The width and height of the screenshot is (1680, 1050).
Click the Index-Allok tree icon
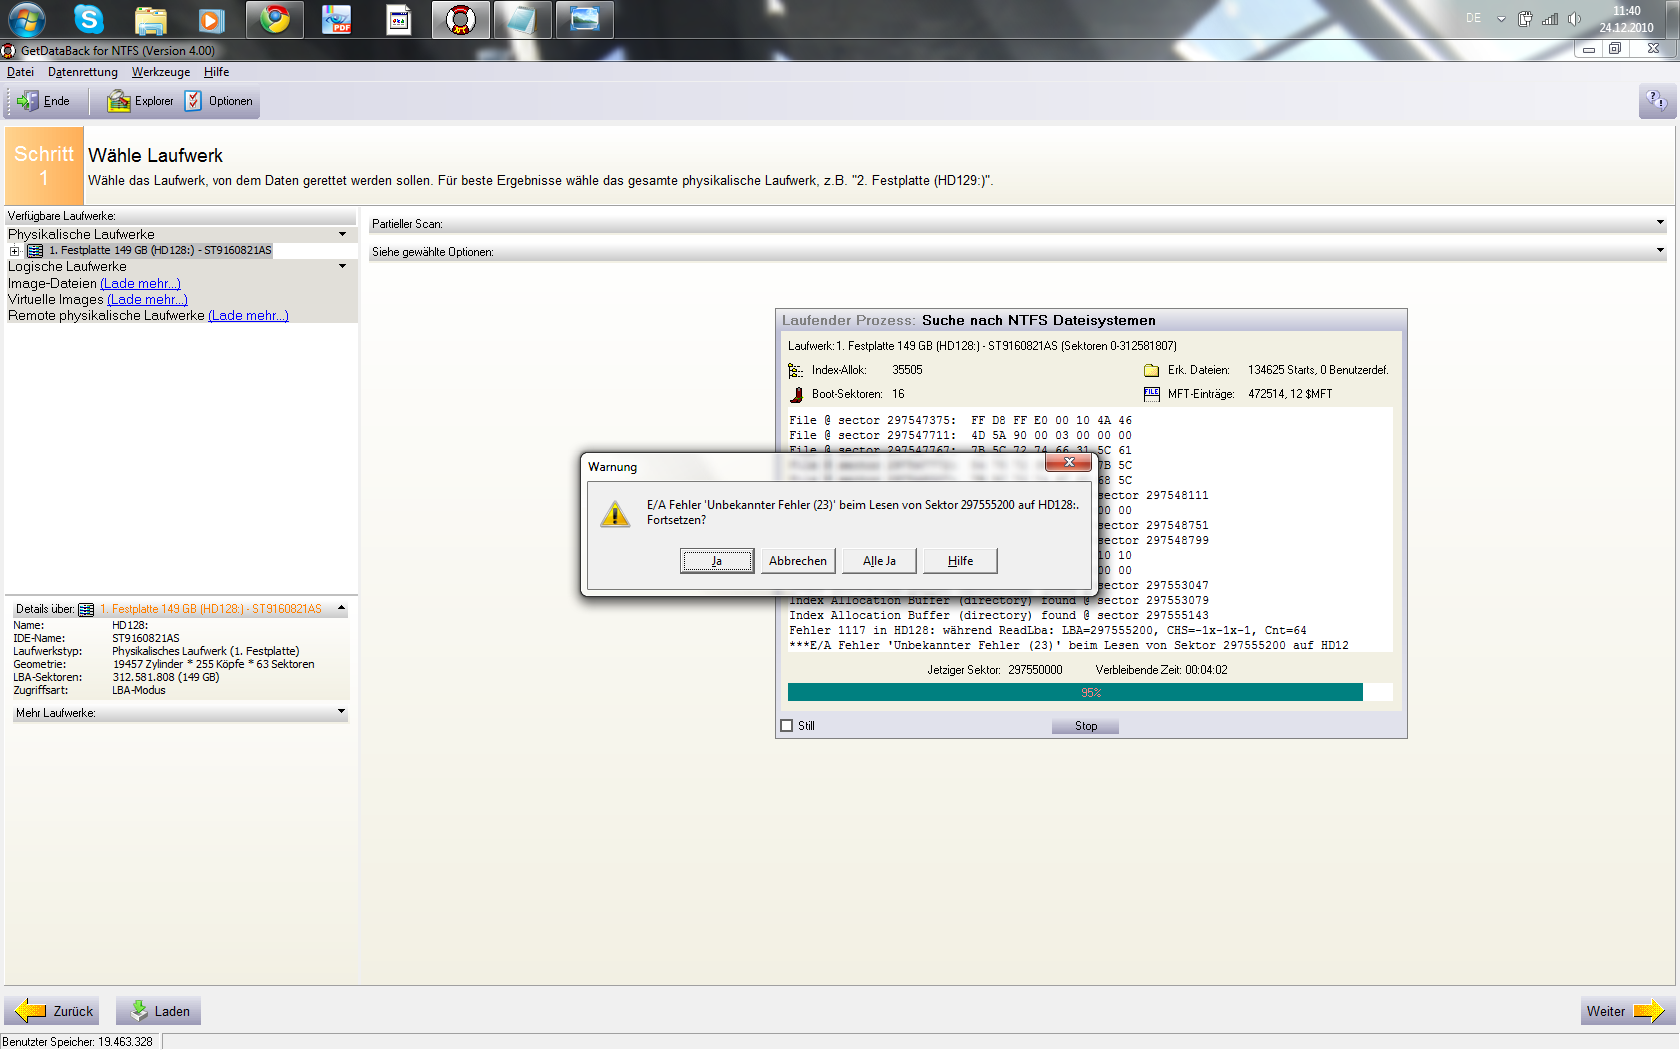coord(796,371)
